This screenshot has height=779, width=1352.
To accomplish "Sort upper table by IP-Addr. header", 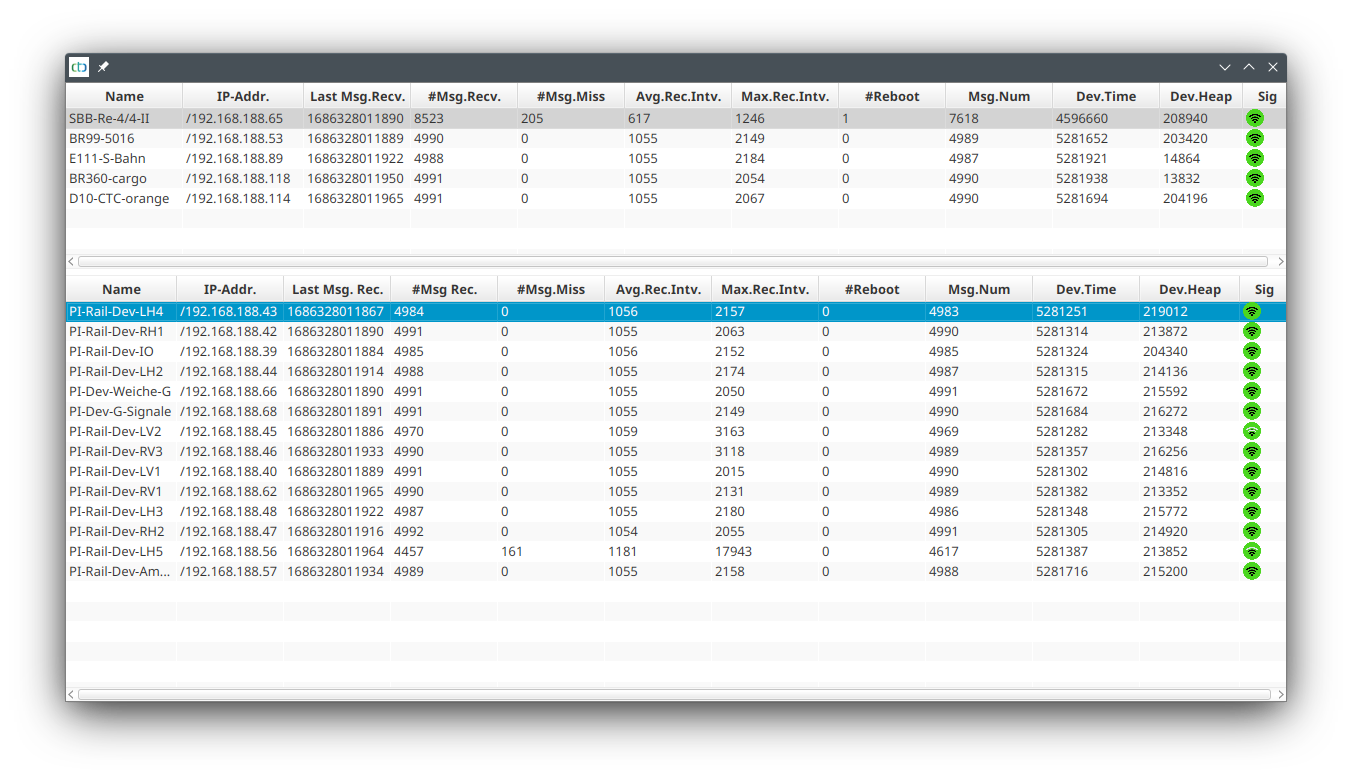I will click(242, 96).
